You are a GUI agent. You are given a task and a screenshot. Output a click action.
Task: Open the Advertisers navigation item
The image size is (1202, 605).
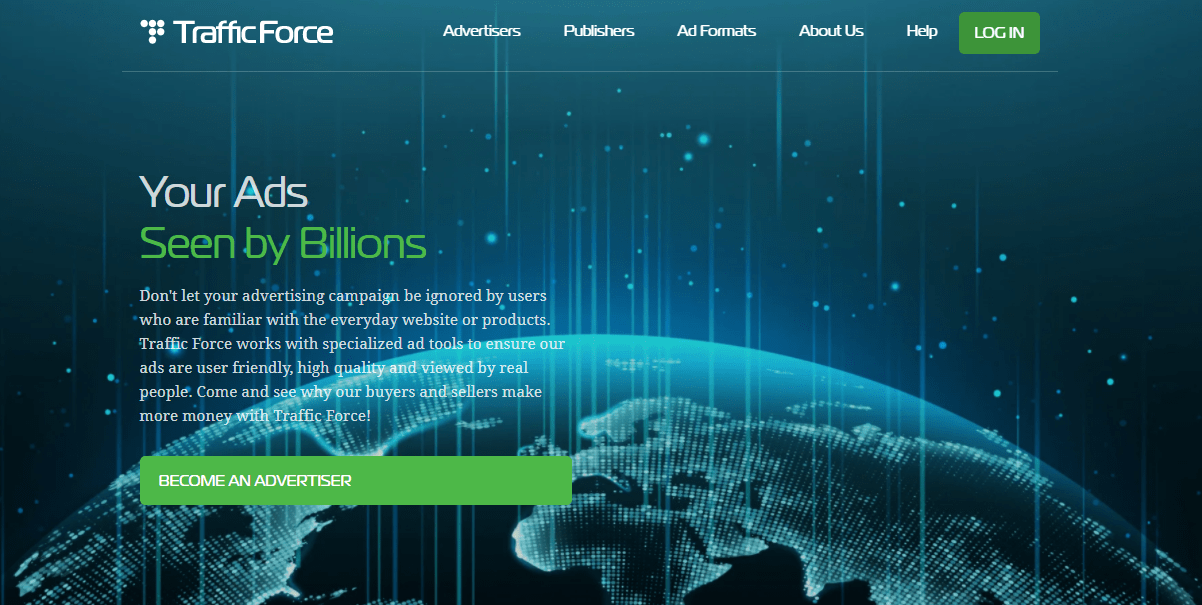point(481,31)
